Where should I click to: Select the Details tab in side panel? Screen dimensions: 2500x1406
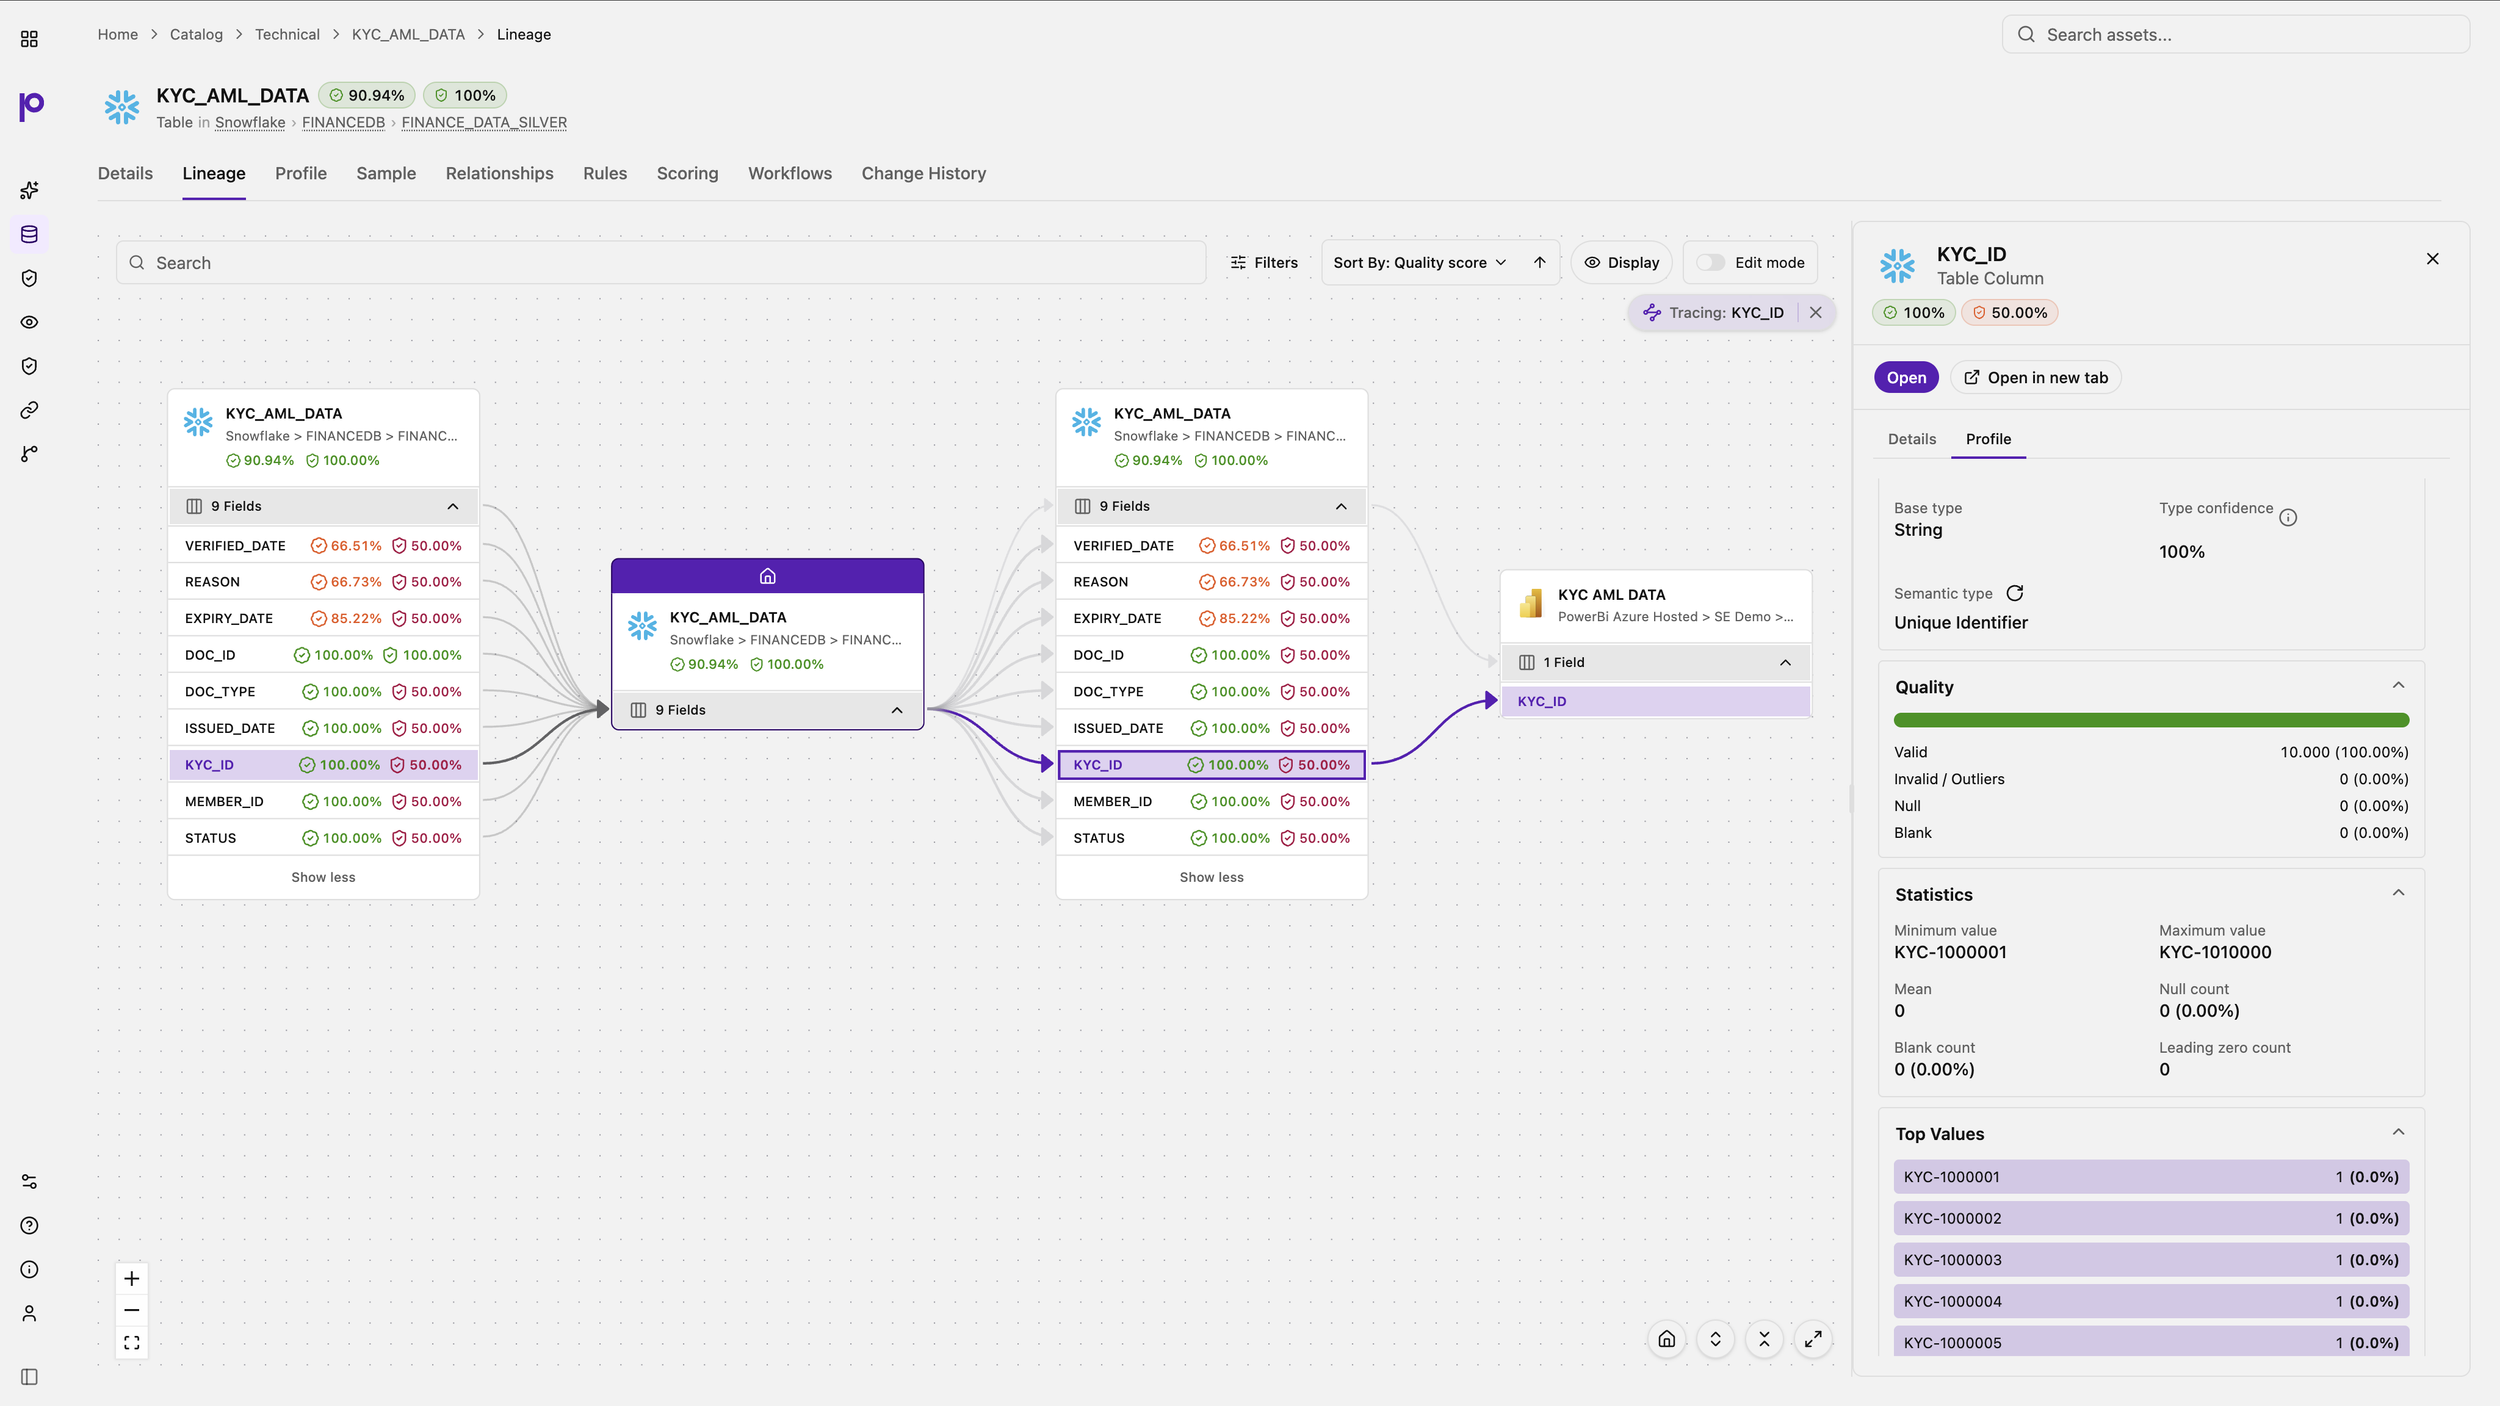1911,439
